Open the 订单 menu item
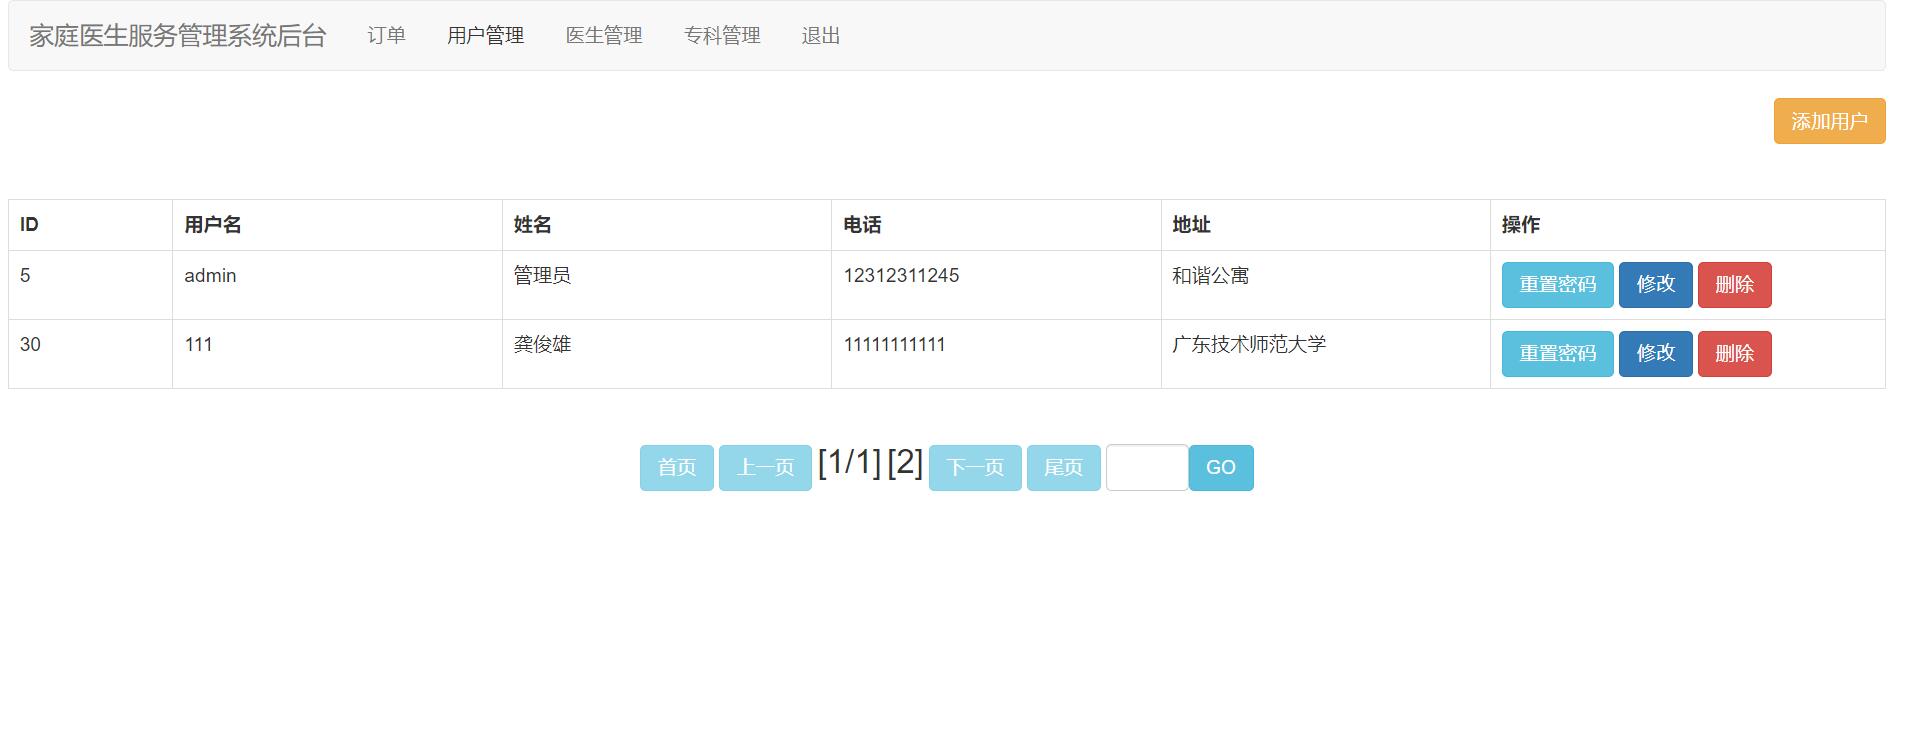1907x747 pixels. [x=386, y=36]
